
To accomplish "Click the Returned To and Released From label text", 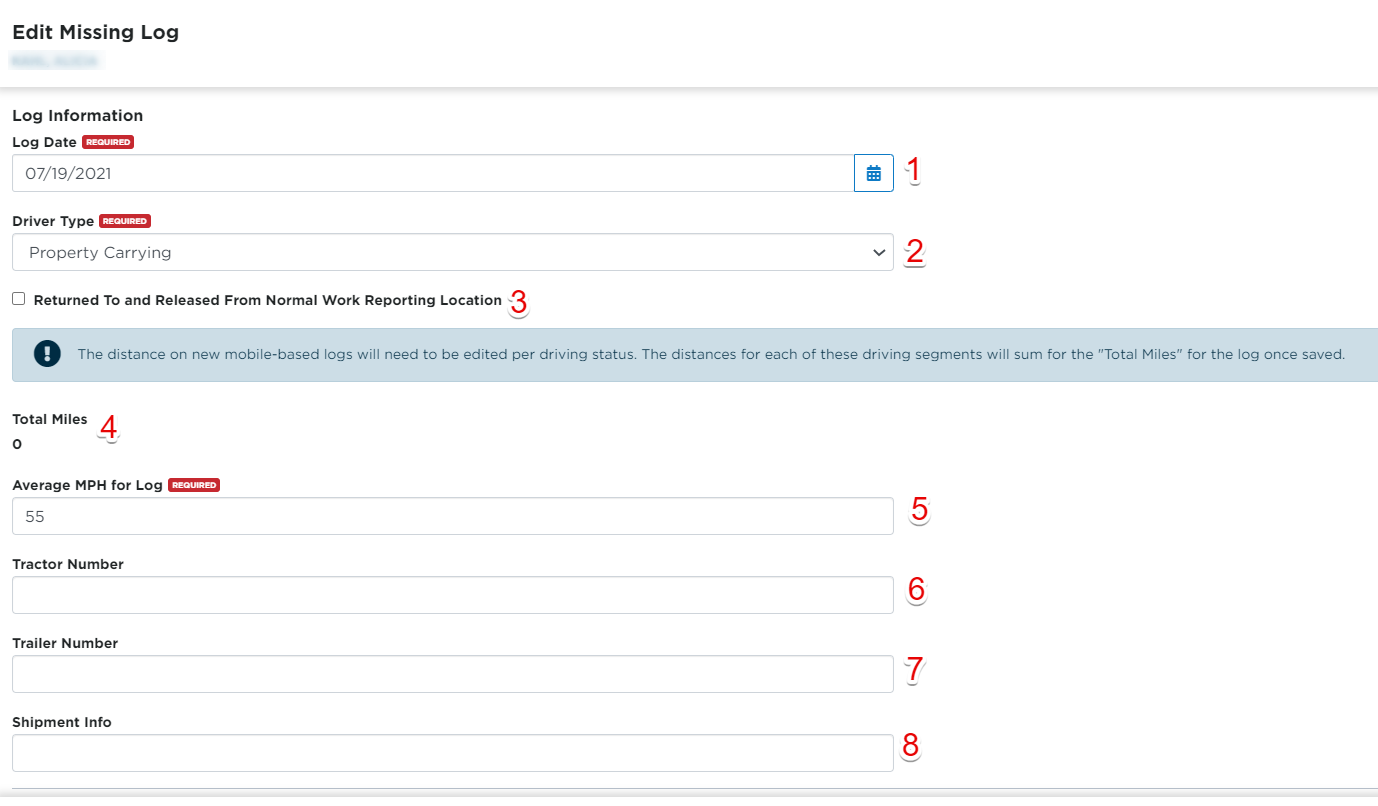I will [x=268, y=300].
